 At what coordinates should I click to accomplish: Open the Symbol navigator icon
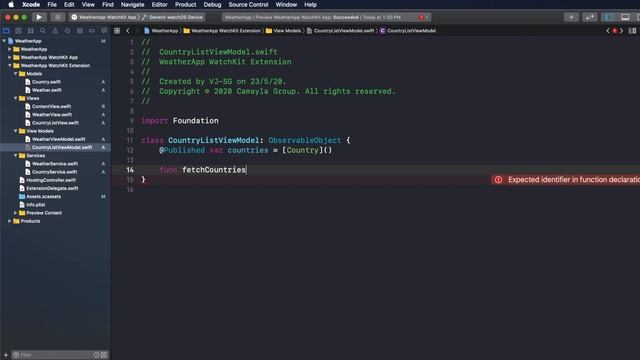[x=31, y=31]
